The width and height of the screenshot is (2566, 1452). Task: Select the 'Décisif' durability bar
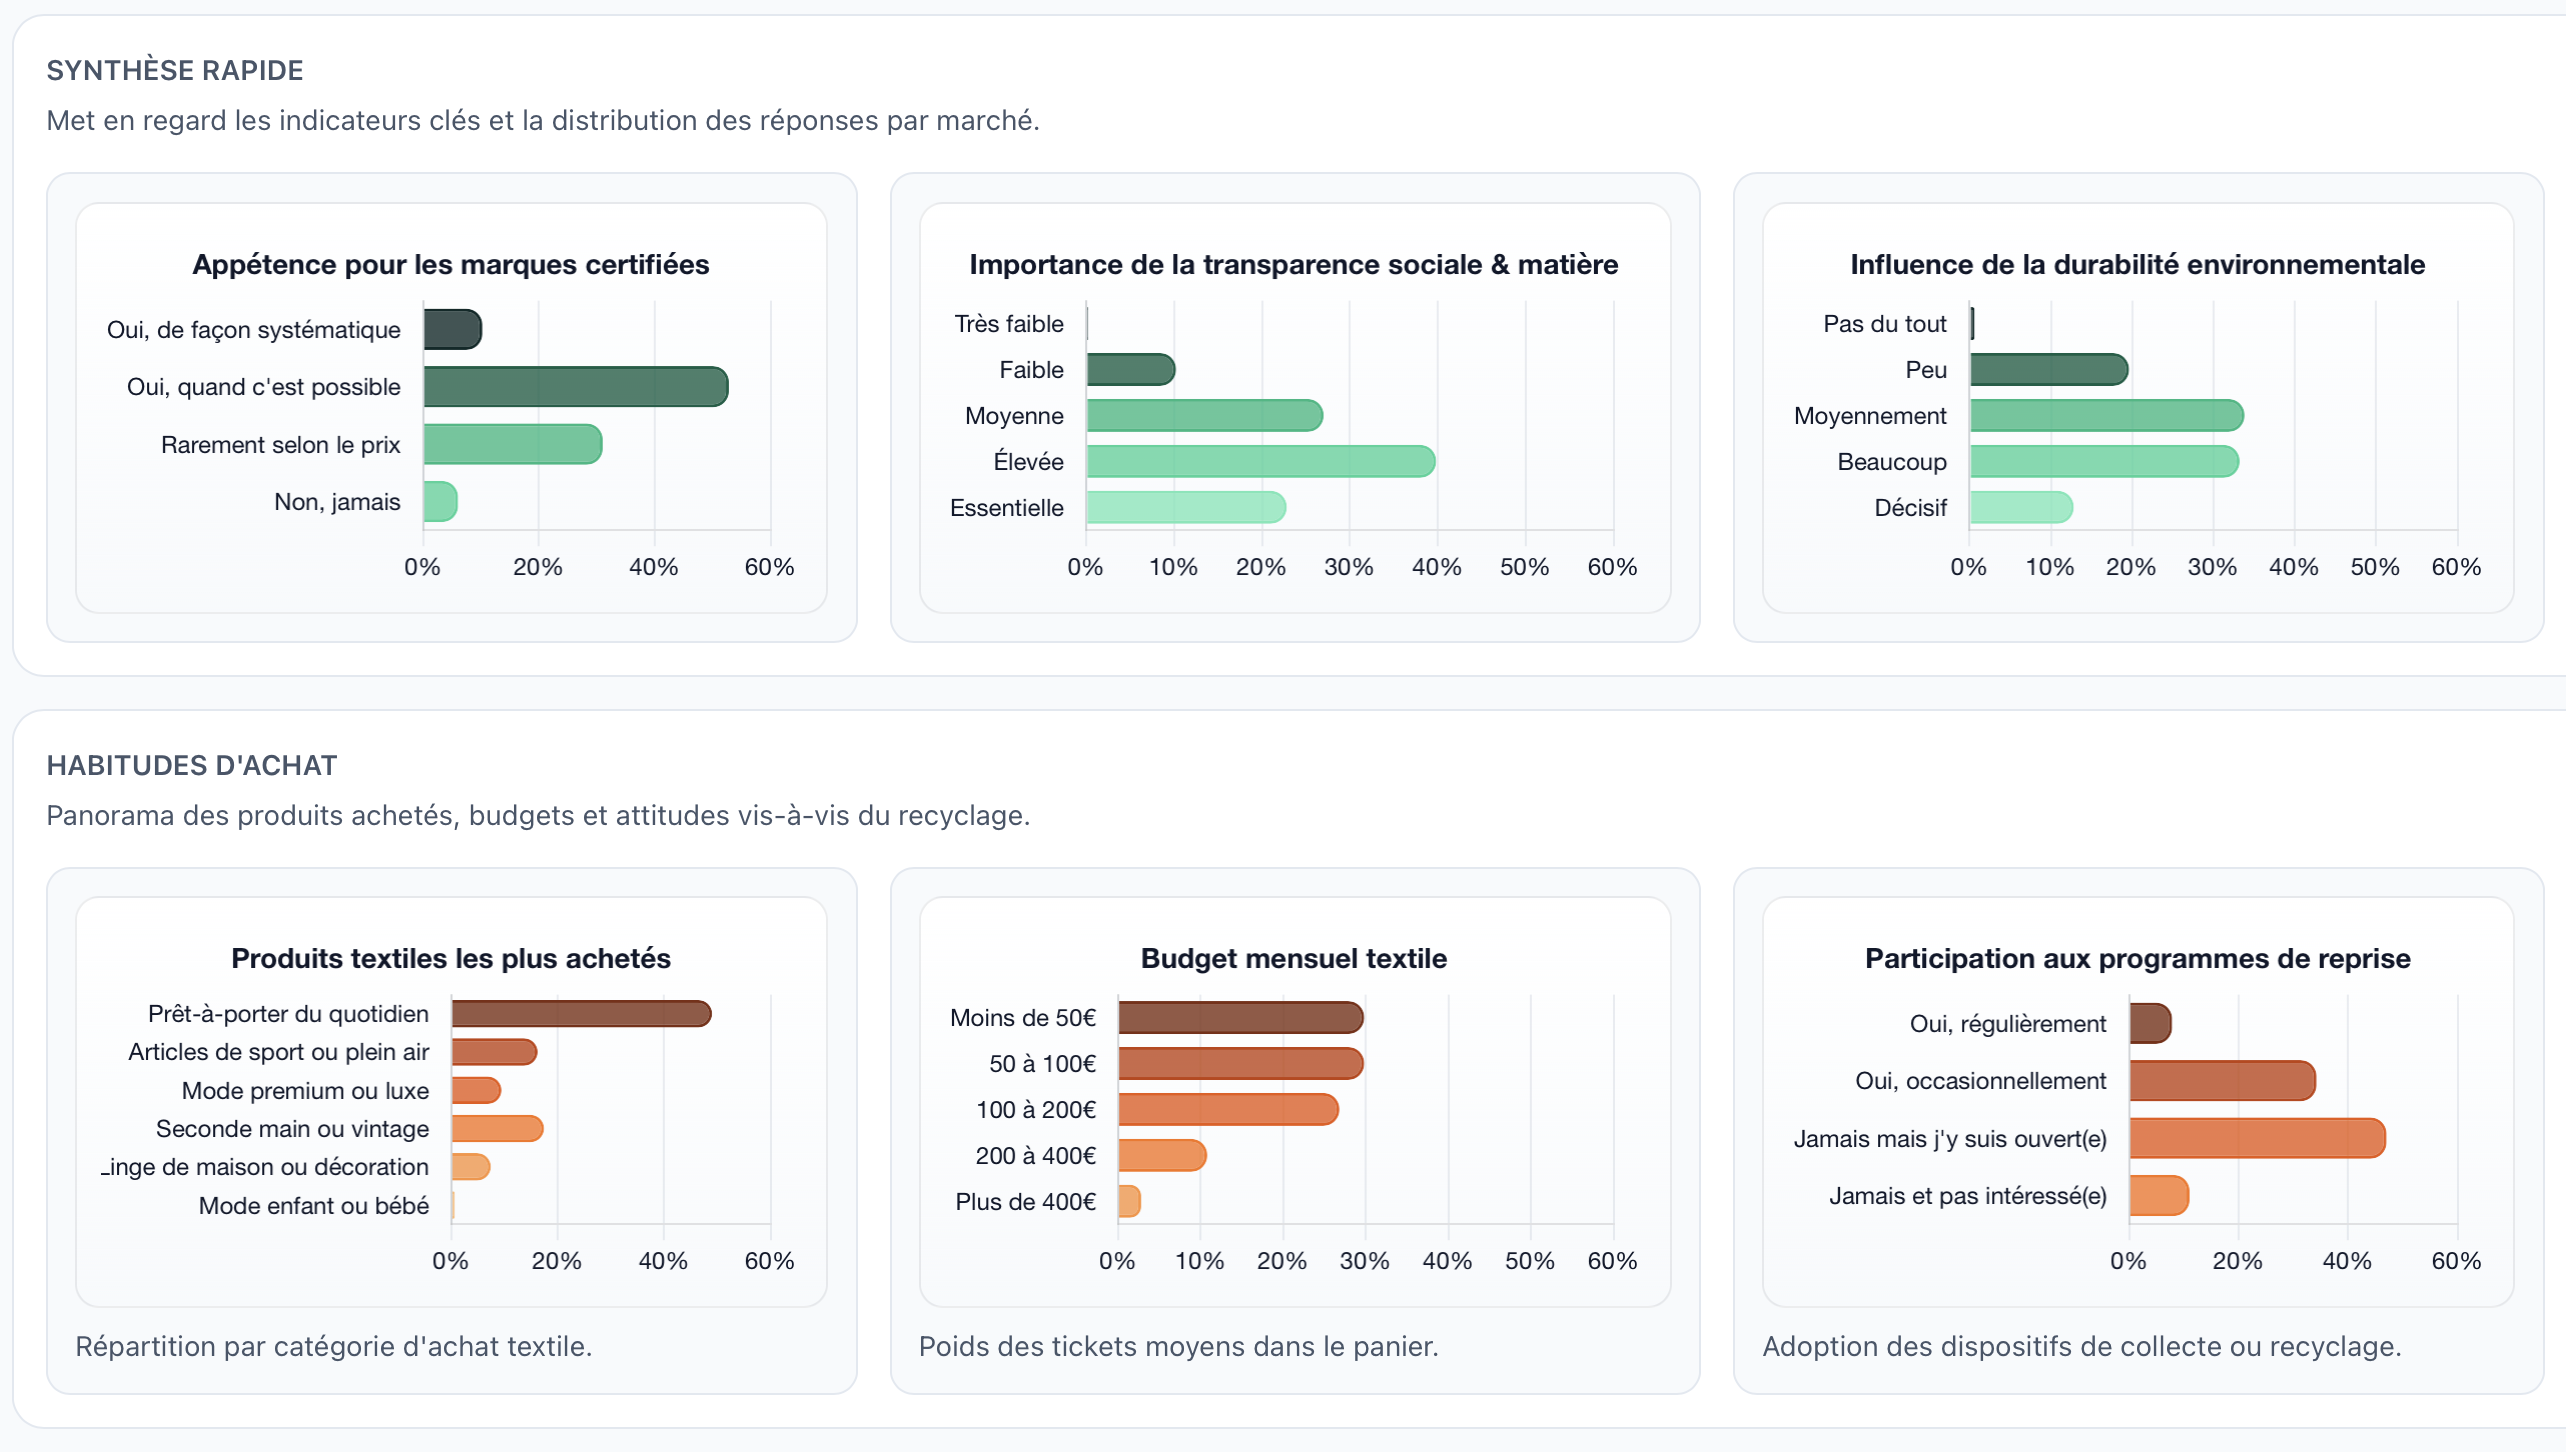pos(2021,507)
